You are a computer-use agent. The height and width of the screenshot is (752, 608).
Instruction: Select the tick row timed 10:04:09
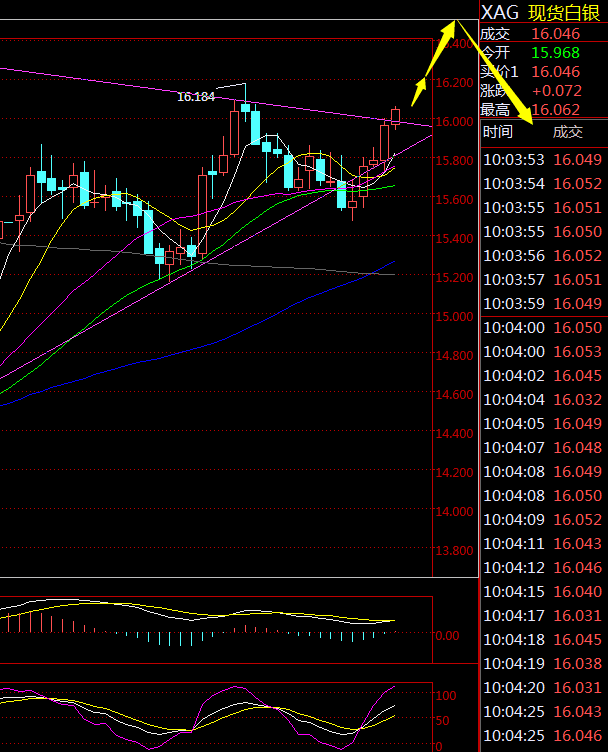click(542, 519)
